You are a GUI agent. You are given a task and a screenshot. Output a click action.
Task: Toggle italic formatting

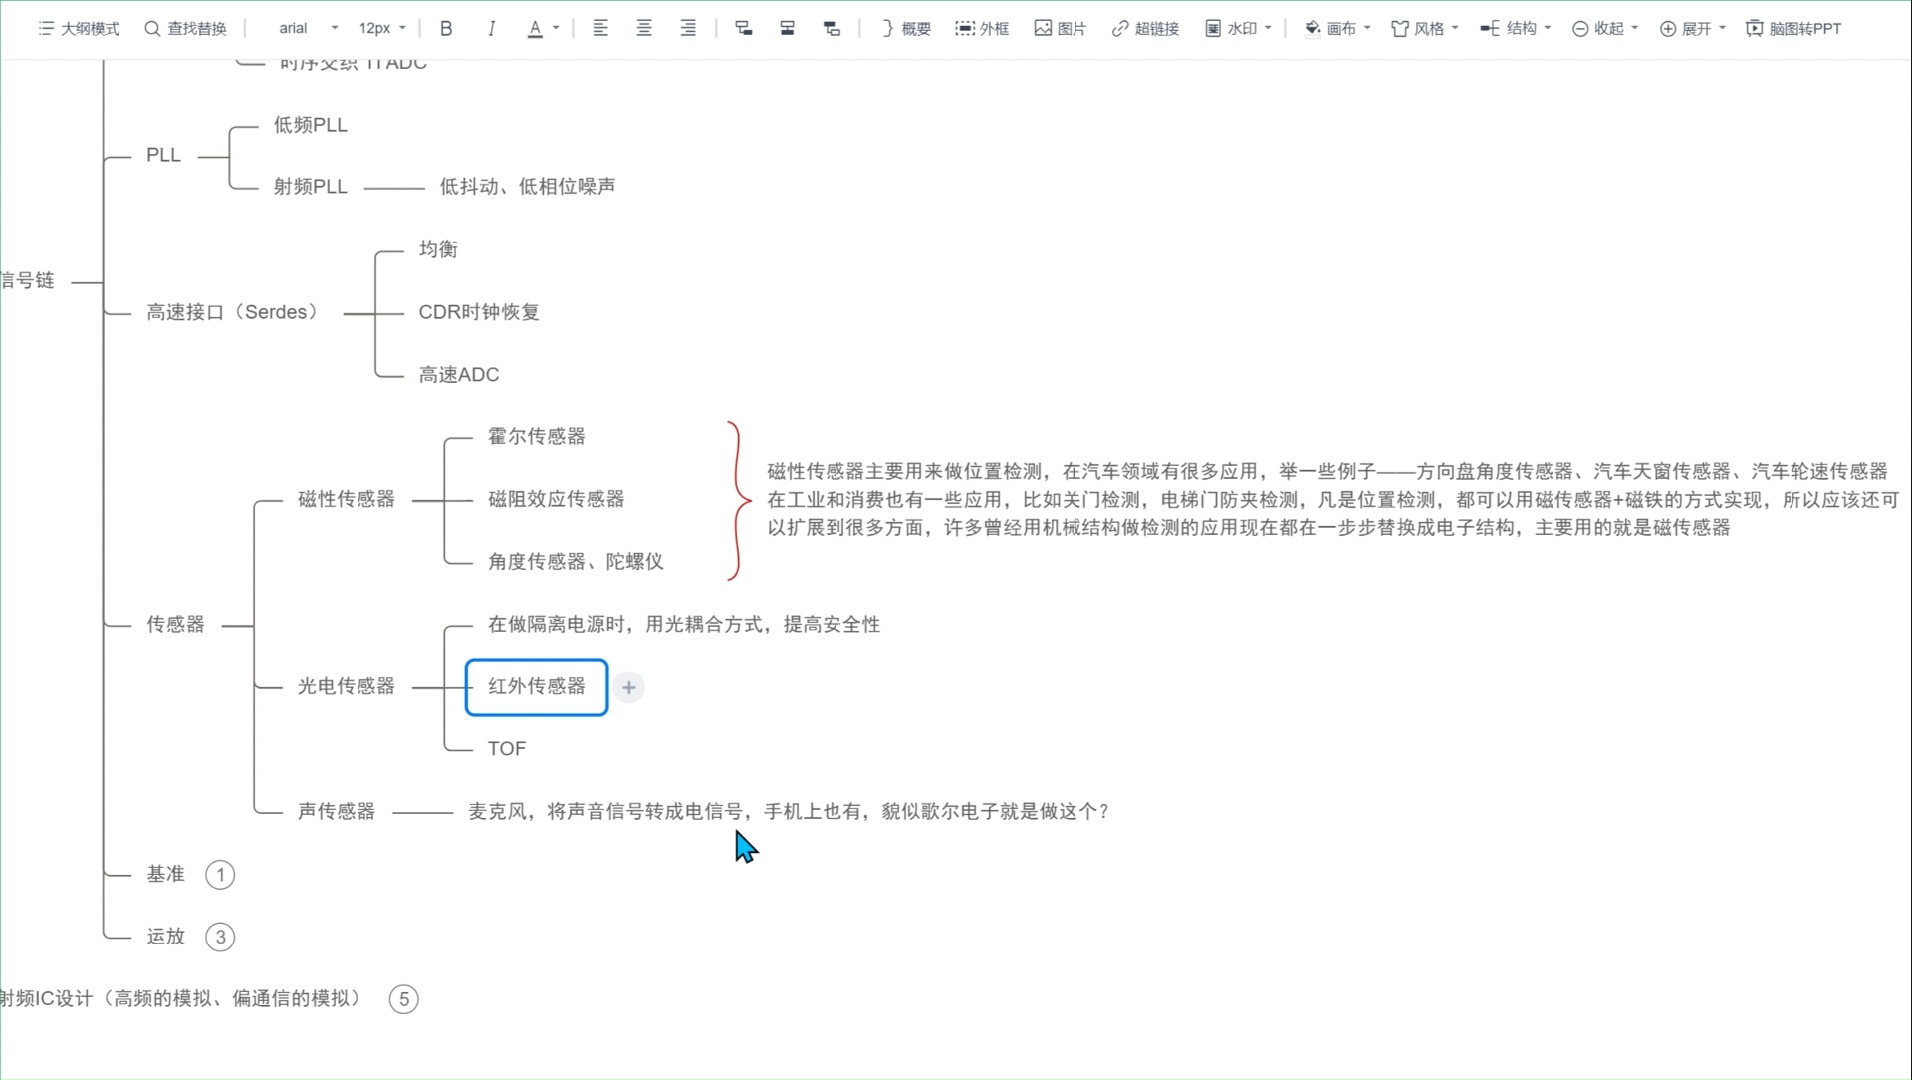point(491,28)
